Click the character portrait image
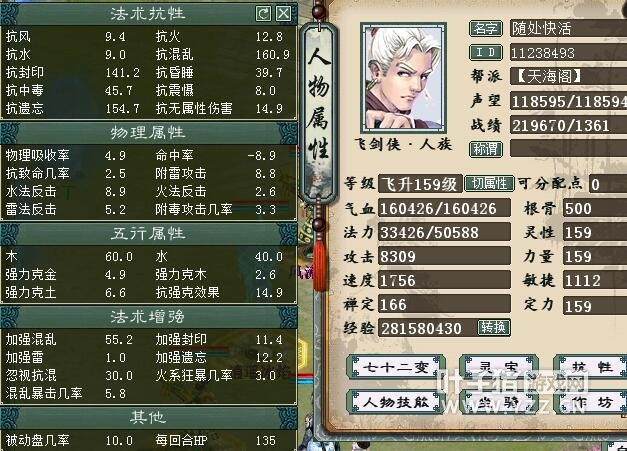Image resolution: width=627 pixels, height=451 pixels. (x=403, y=78)
